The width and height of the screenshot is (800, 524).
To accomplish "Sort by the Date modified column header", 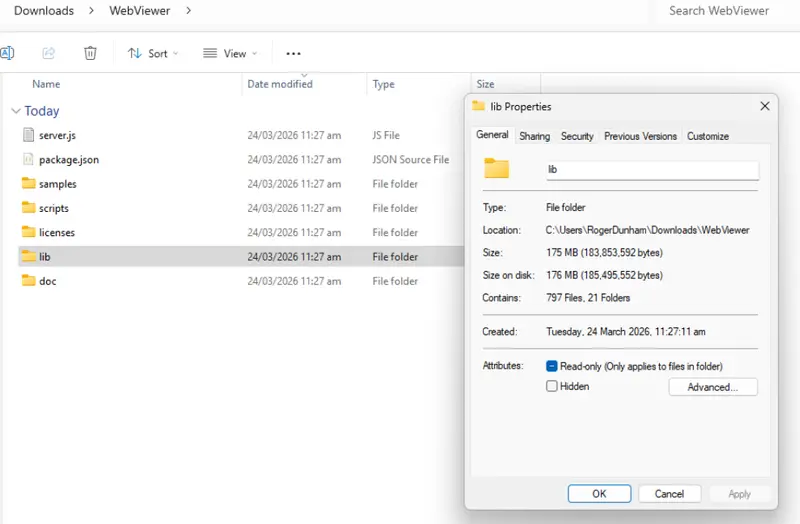I will (280, 84).
